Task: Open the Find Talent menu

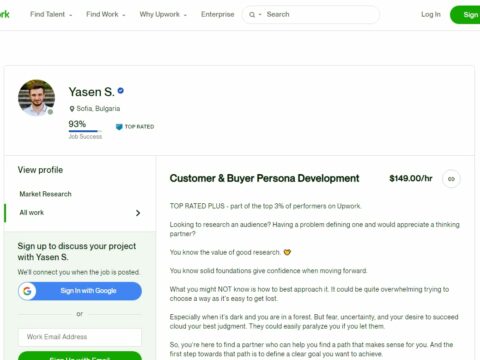Action: click(51, 14)
